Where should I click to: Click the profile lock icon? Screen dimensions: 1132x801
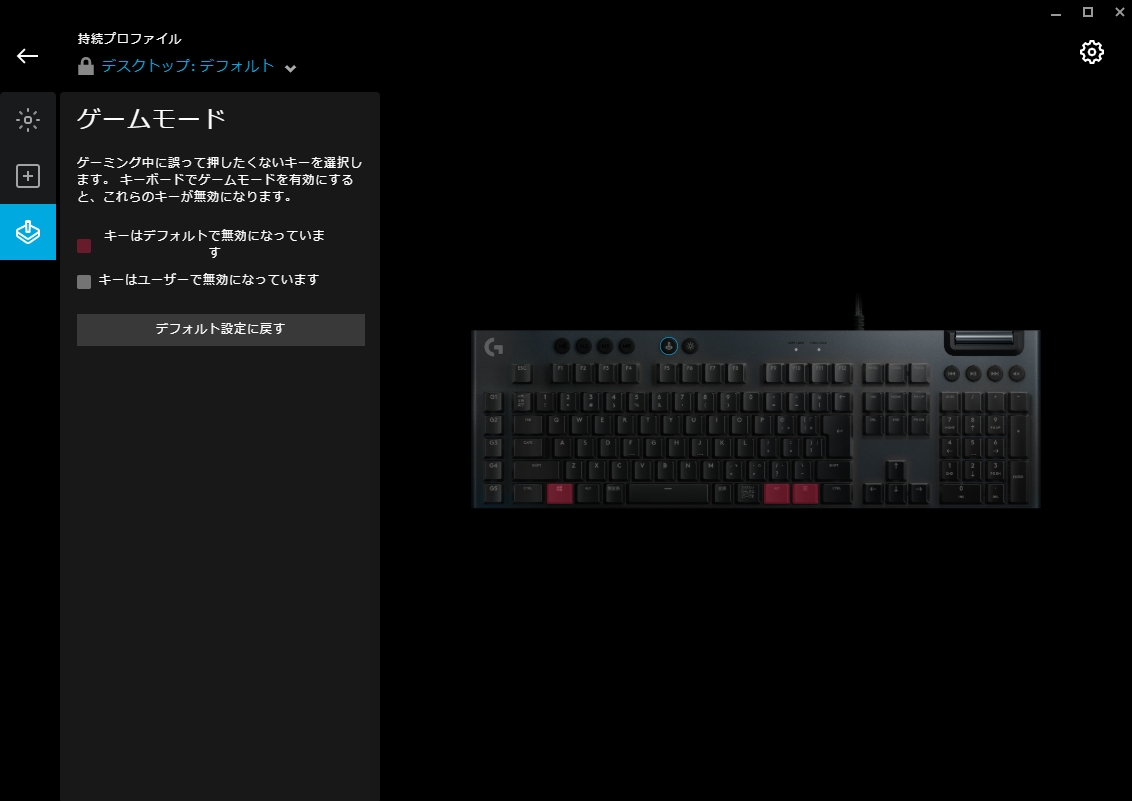[86, 66]
